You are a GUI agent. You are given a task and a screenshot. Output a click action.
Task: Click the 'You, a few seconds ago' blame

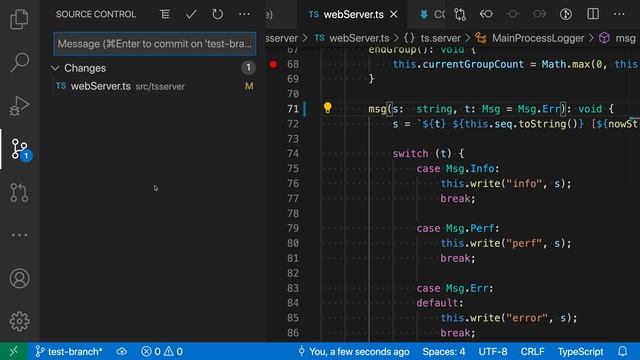tap(353, 351)
